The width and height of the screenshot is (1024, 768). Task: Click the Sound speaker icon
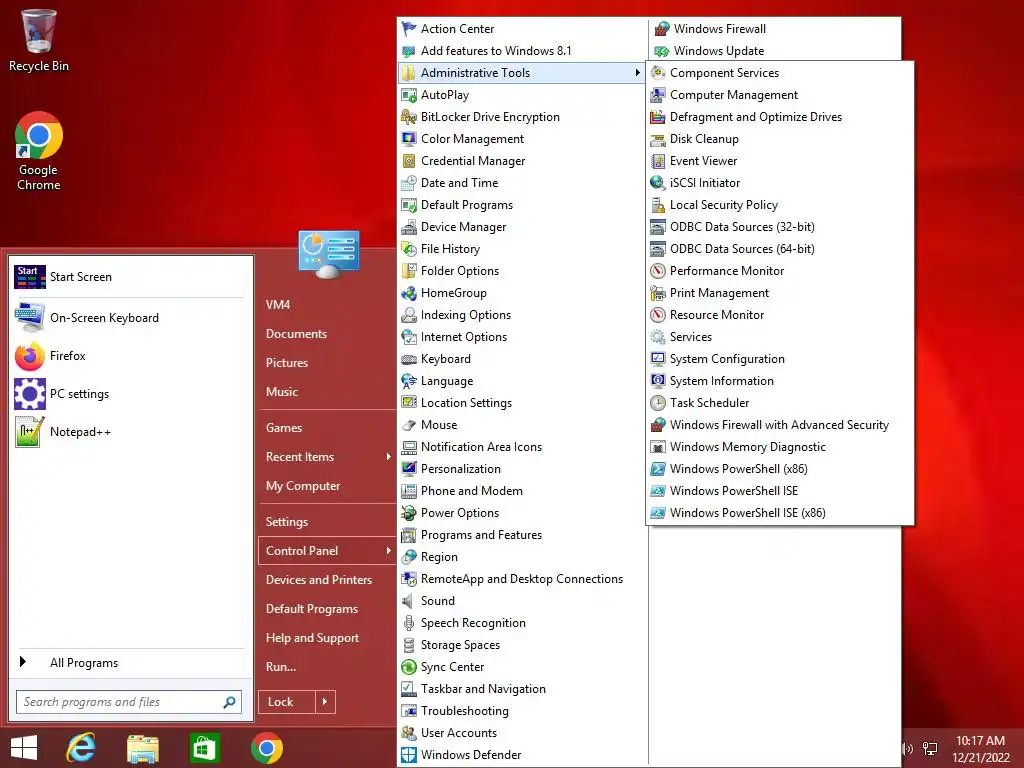pos(409,601)
